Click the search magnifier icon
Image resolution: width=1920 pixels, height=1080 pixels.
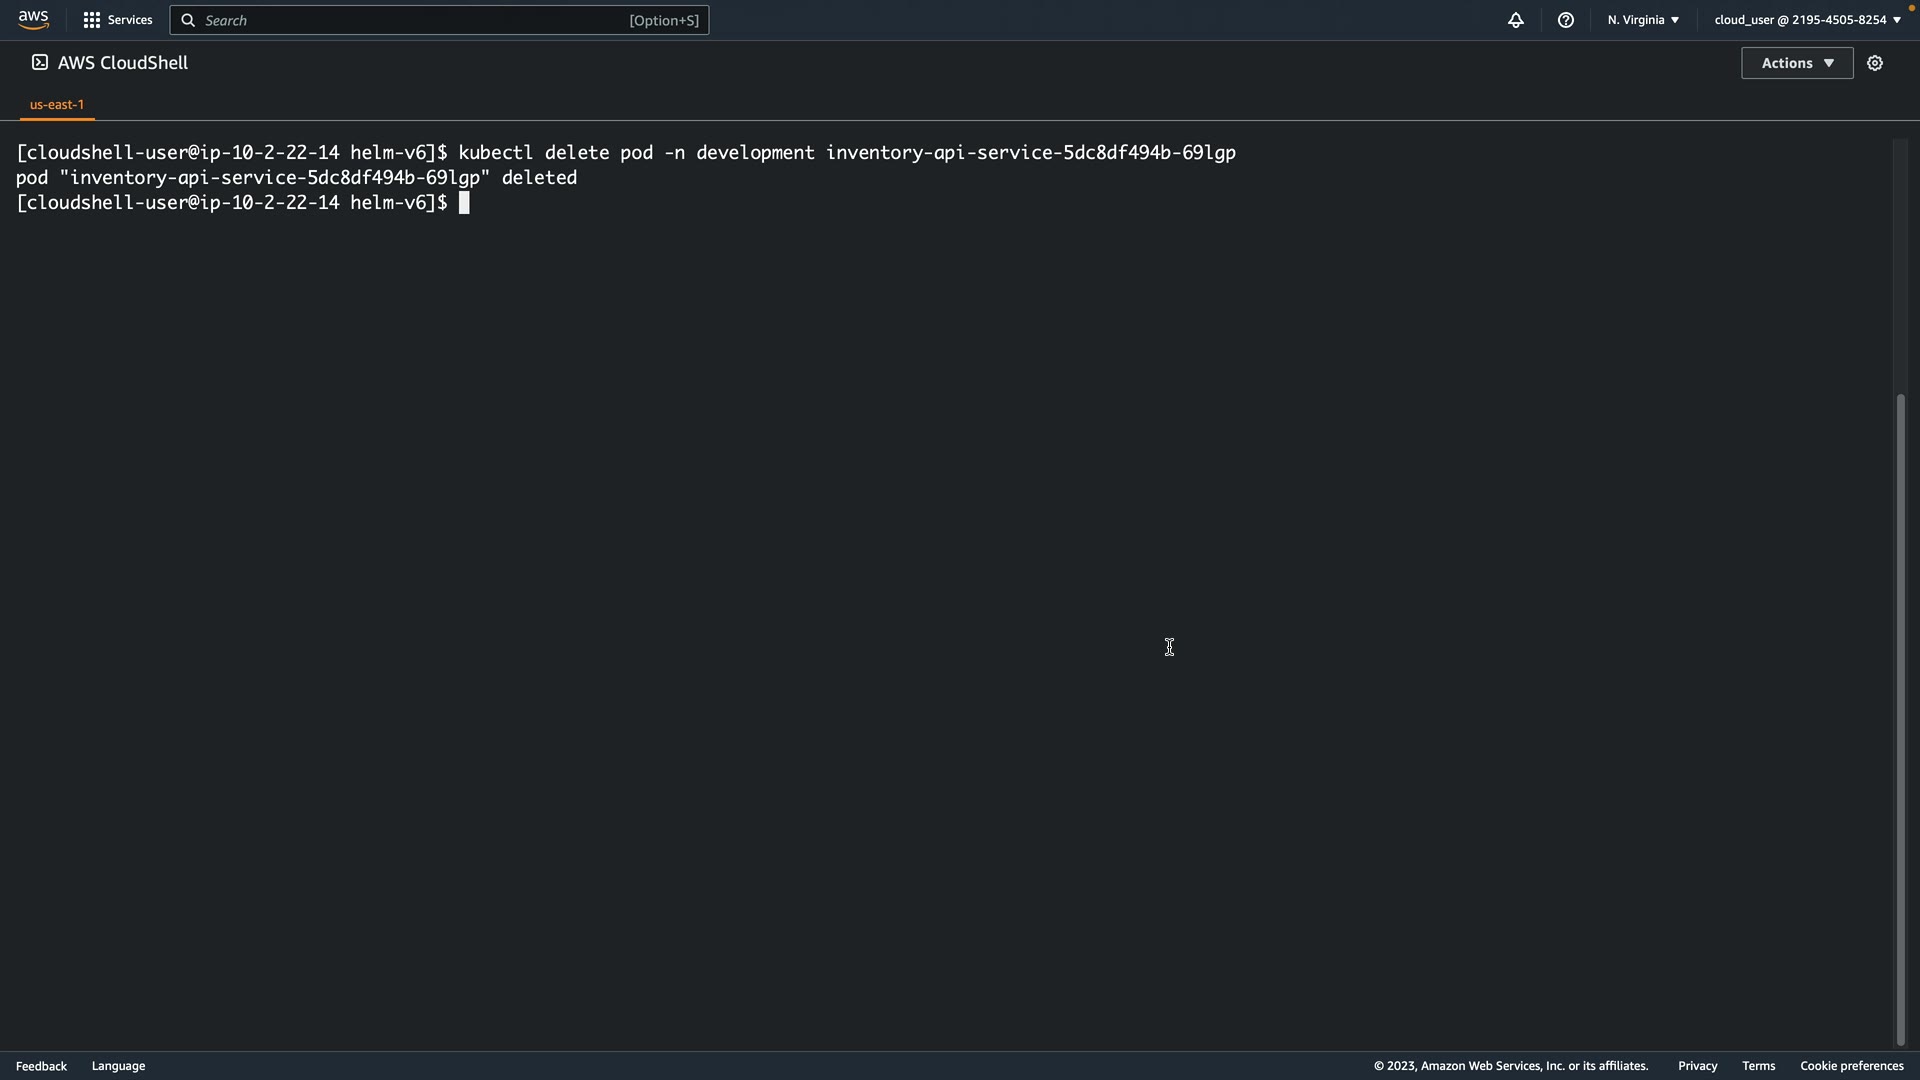pos(188,20)
